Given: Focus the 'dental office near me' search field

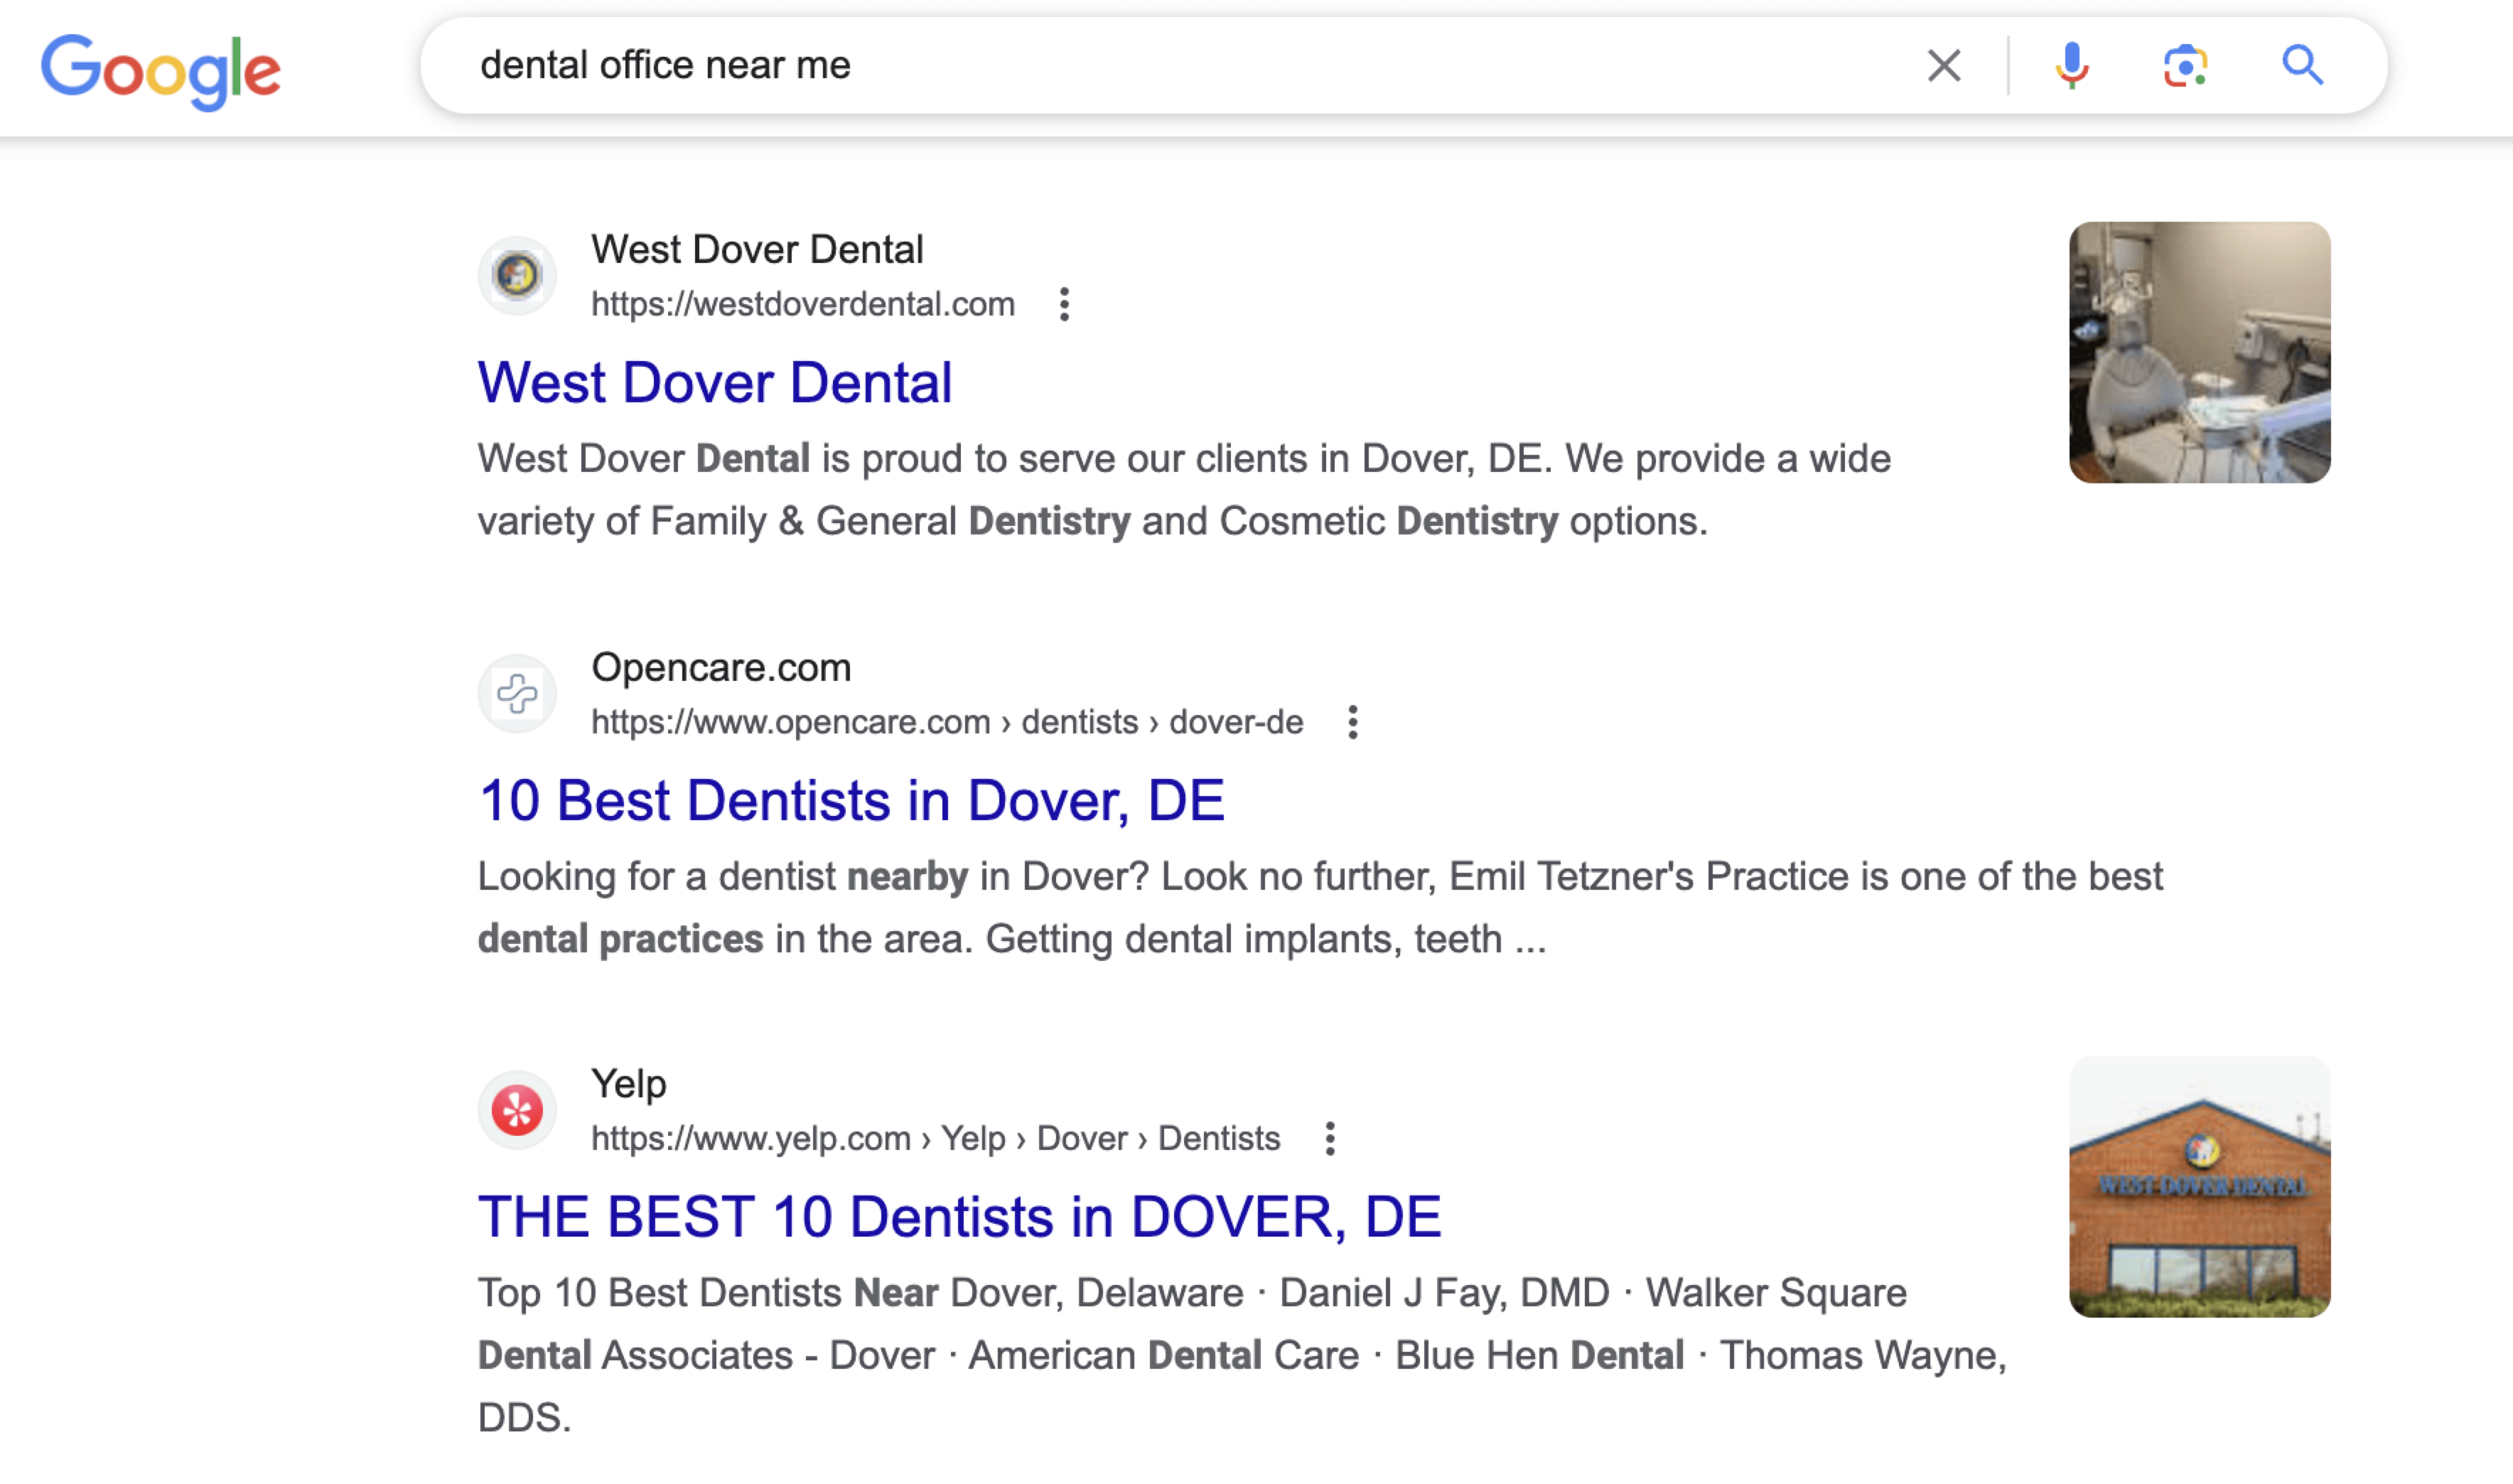Looking at the screenshot, I should tap(1180, 66).
